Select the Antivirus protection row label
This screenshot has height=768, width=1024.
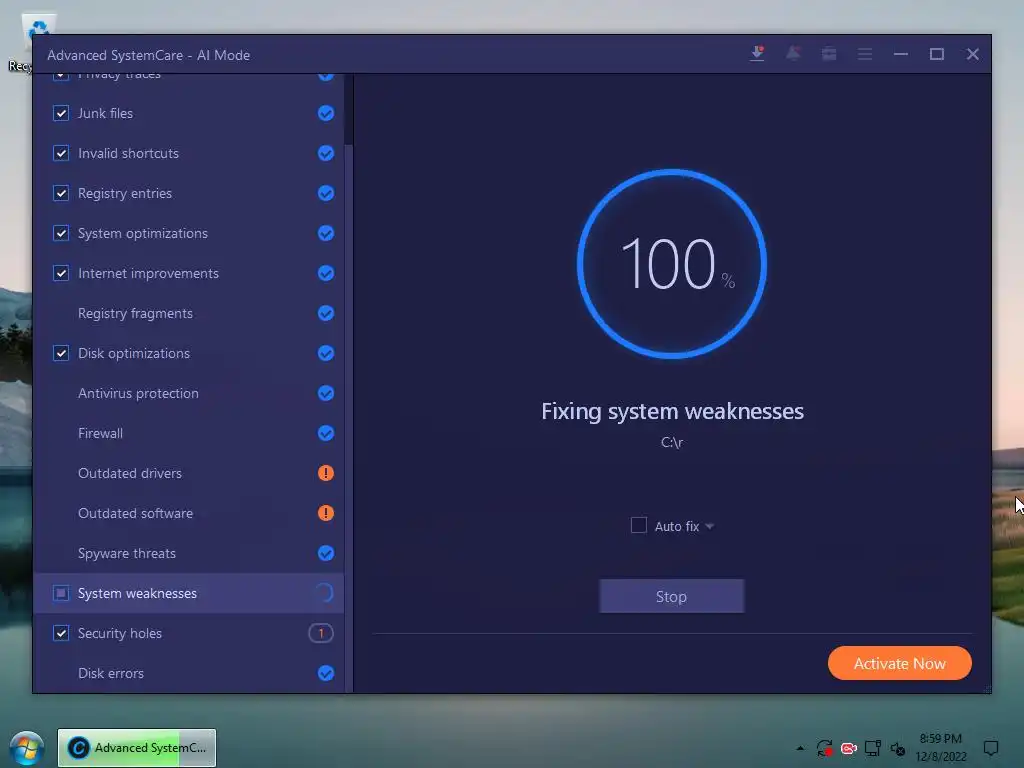tap(138, 393)
